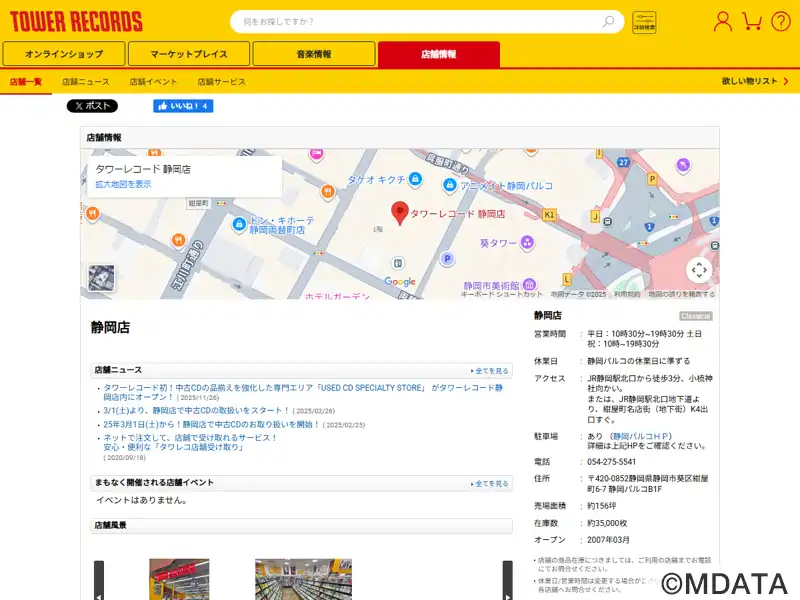Screen dimensions: 800x600
Task: Open the マーケットプレイス tab
Action: pyautogui.click(x=189, y=54)
